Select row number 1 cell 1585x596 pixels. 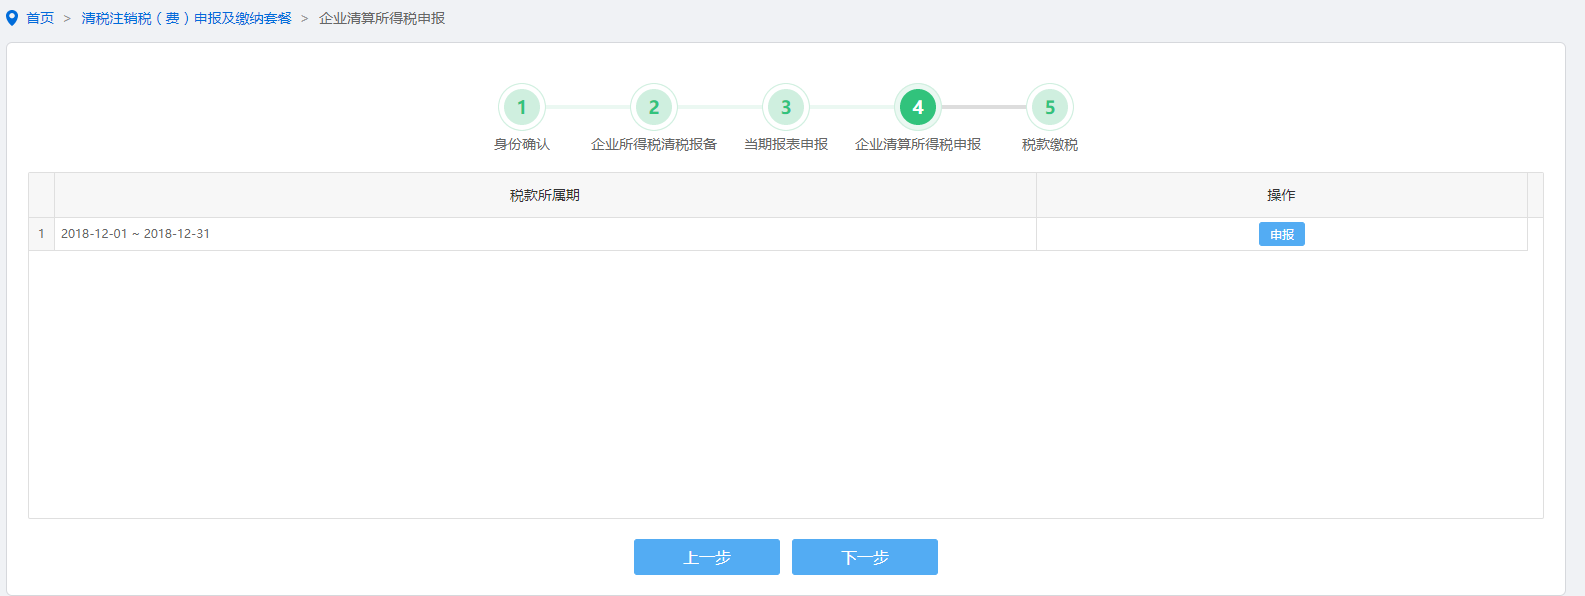(x=41, y=234)
